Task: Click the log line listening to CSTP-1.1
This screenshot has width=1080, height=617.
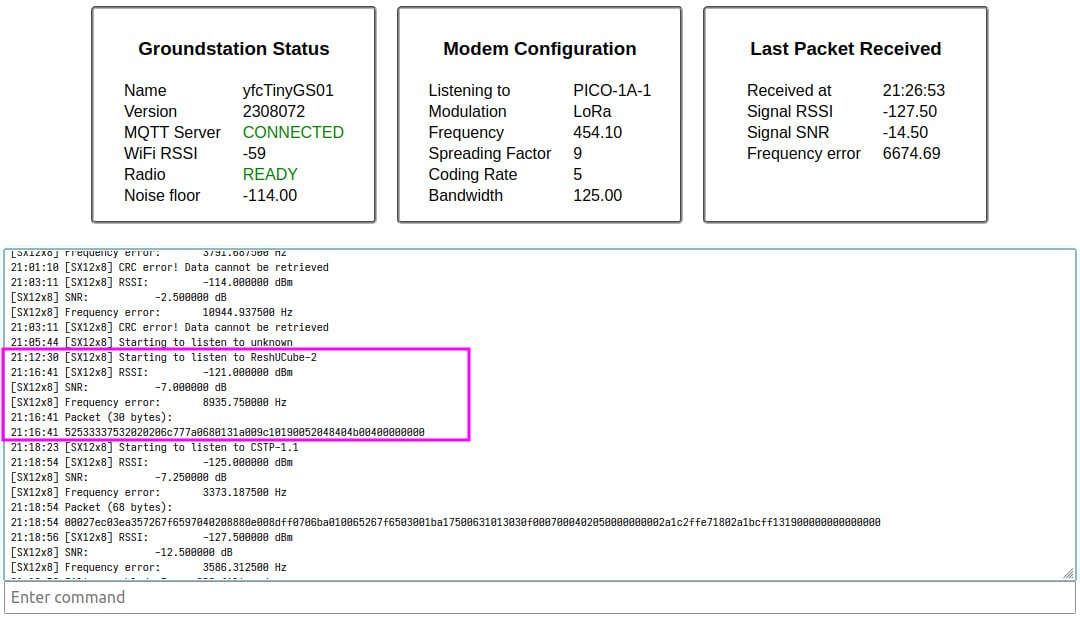Action: click(x=155, y=447)
